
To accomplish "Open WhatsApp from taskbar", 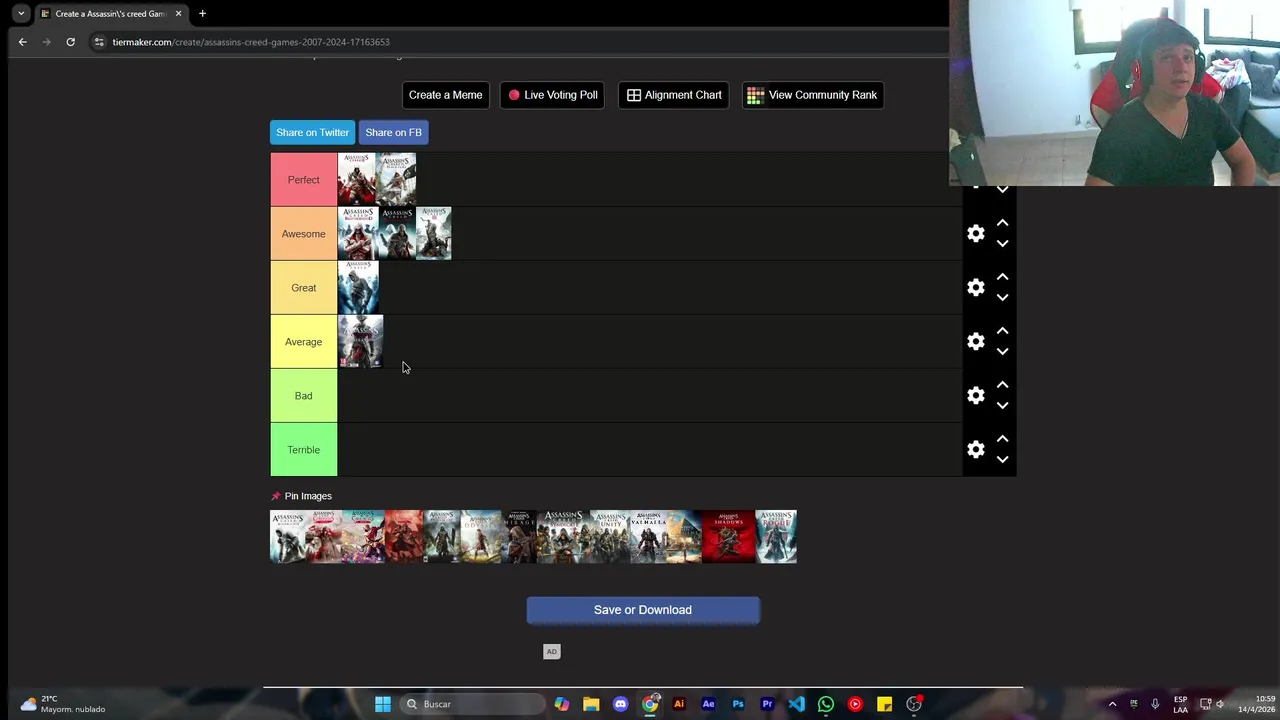I will [826, 704].
